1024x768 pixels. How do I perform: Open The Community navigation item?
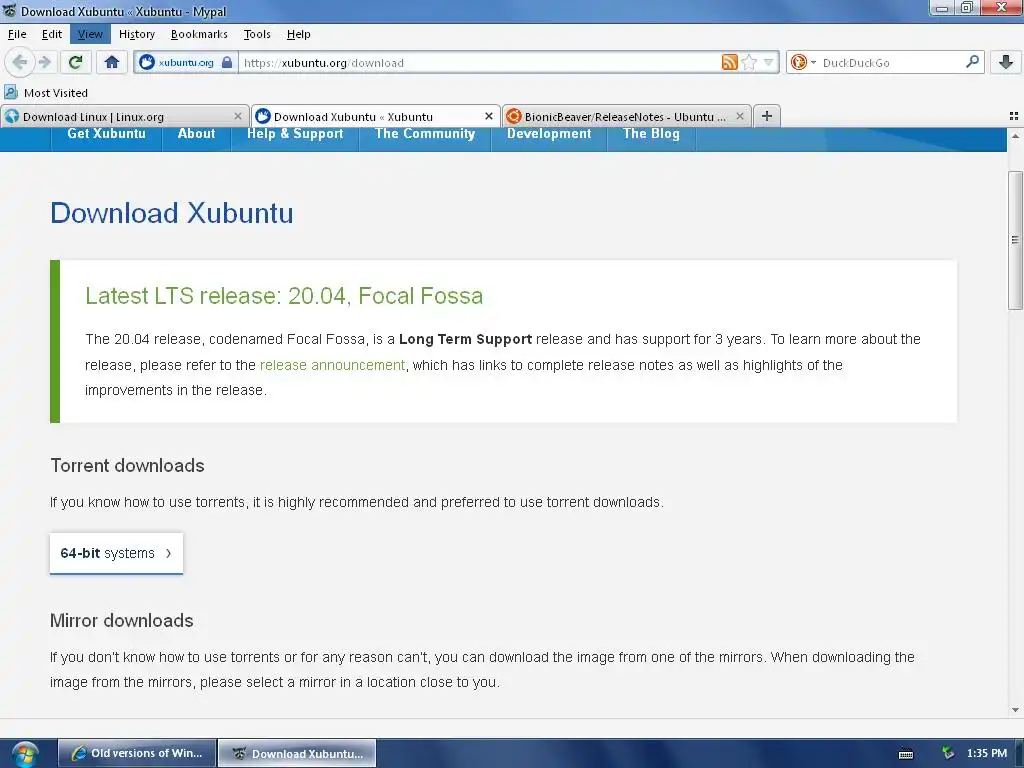[x=425, y=135]
